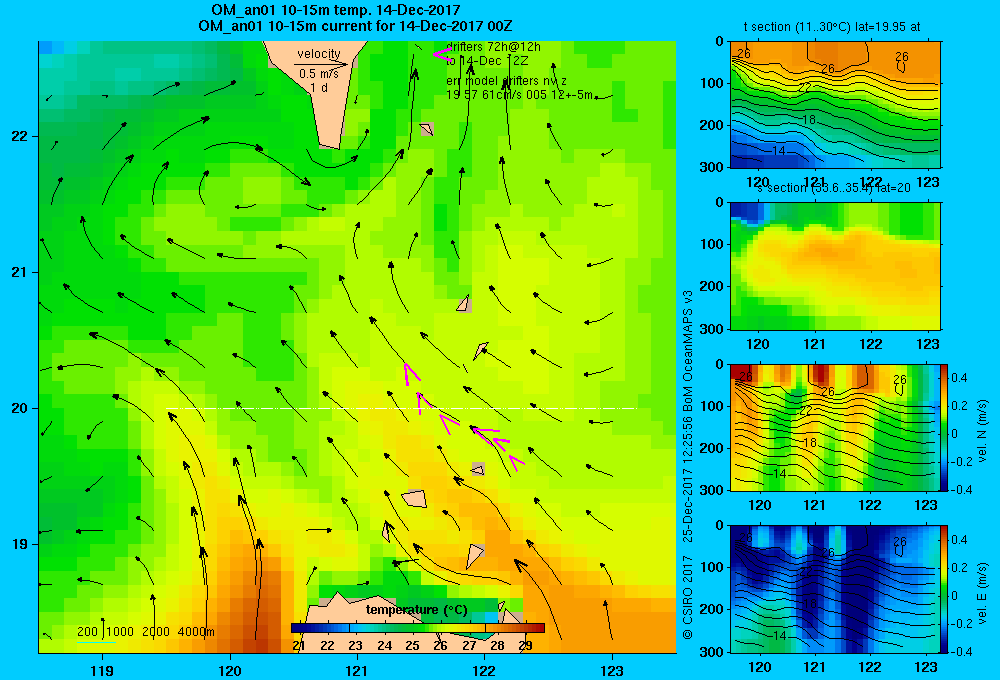Screen dimensions: 1000x680
Task: Click the vertical "© CSIRO 2017" copyright text
Action: [x=688, y=597]
